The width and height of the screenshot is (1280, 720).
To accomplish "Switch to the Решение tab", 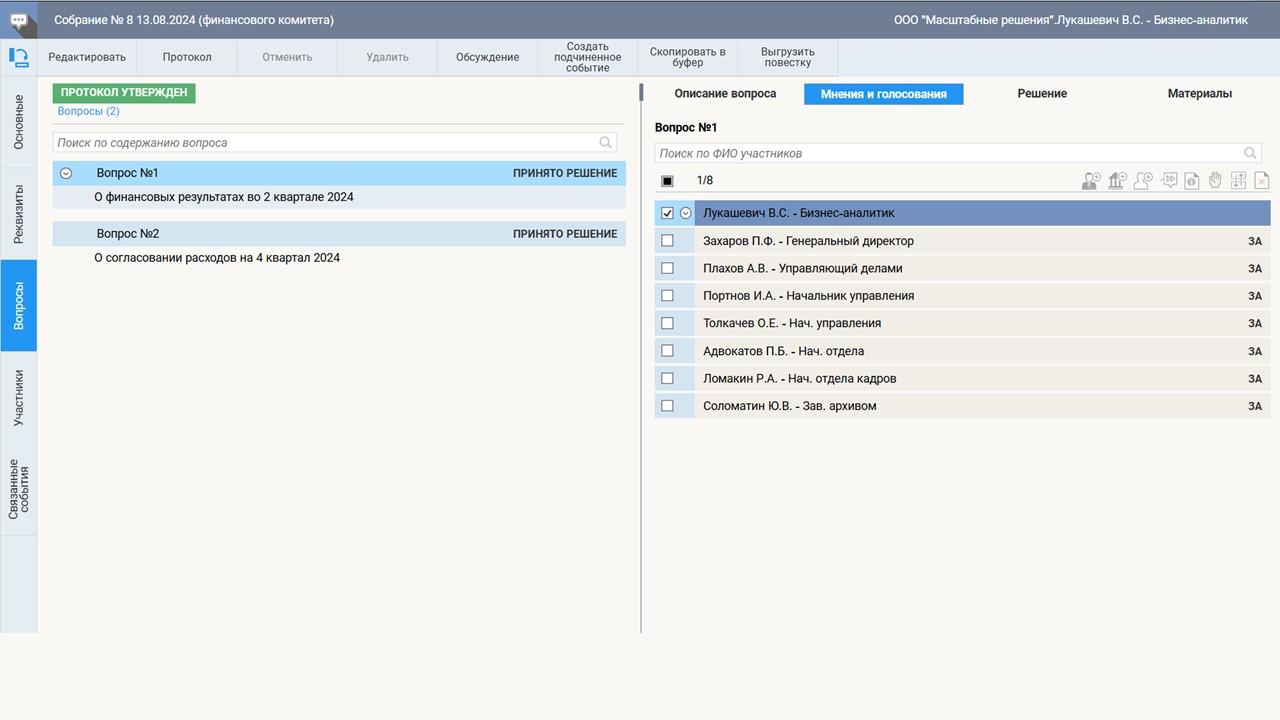I will point(1042,94).
